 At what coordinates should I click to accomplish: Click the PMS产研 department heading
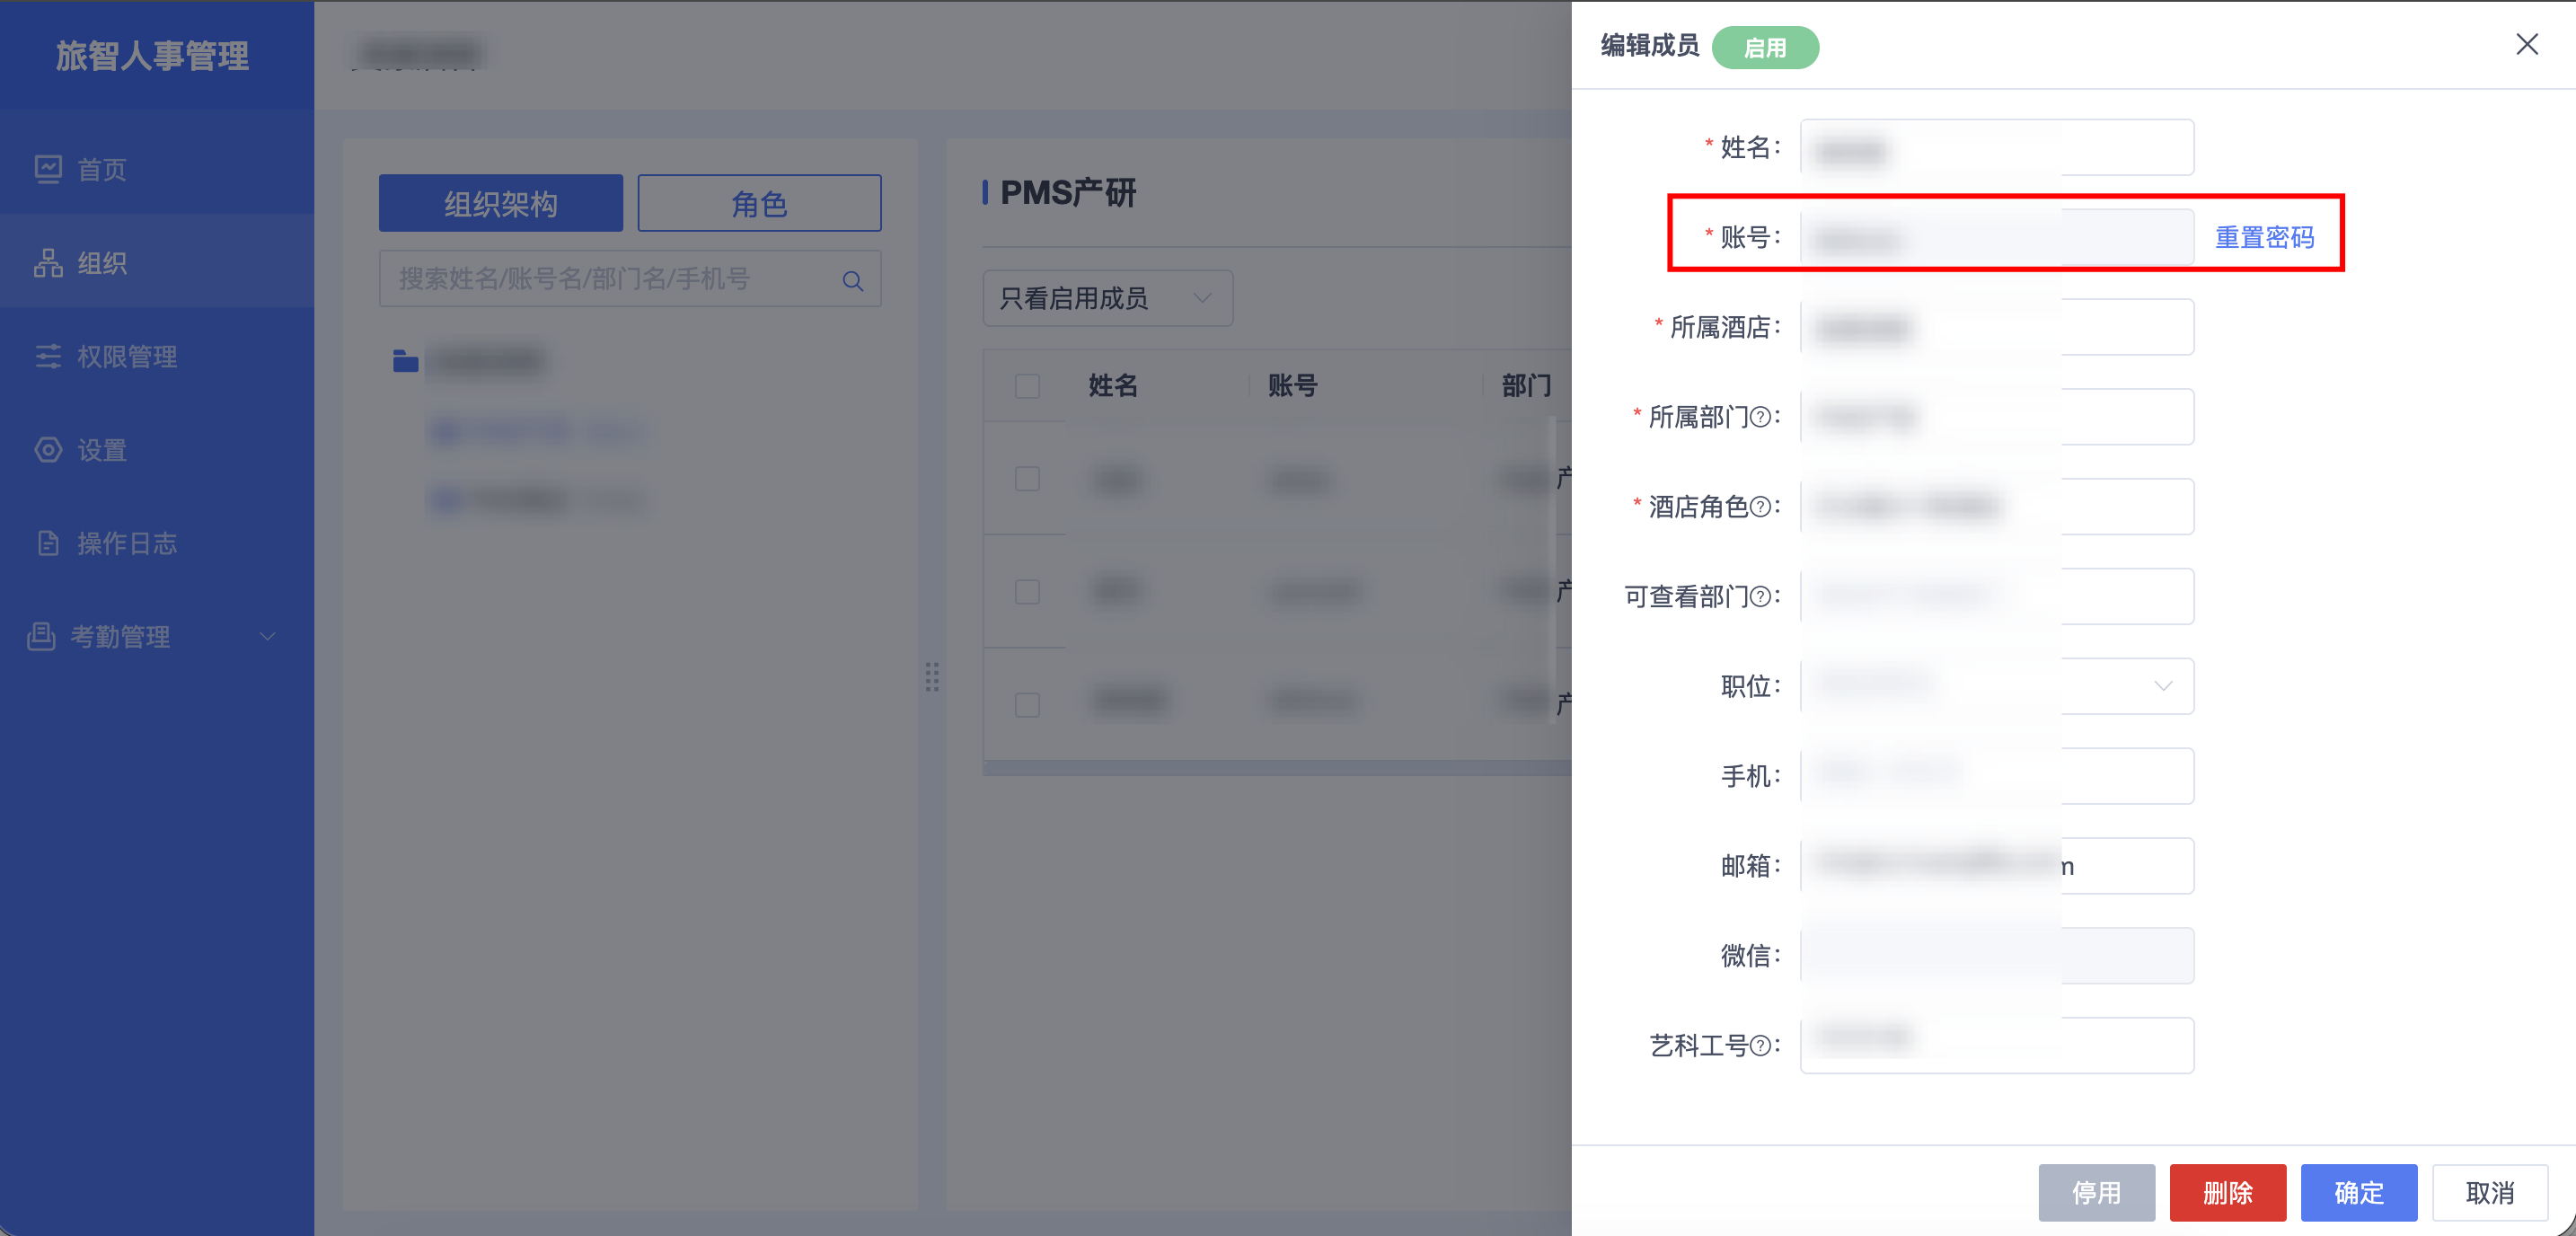tap(1068, 193)
